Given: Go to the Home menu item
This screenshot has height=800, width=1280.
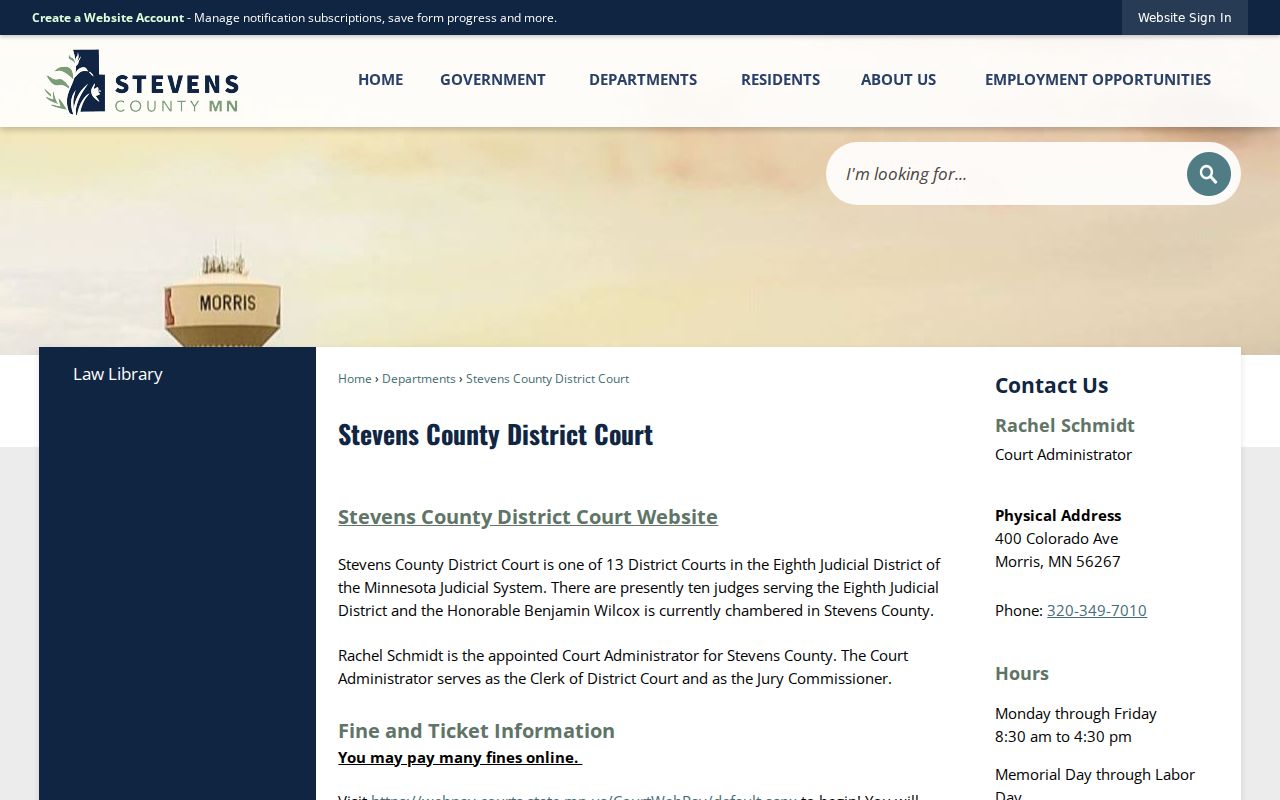Looking at the screenshot, I should click(380, 80).
